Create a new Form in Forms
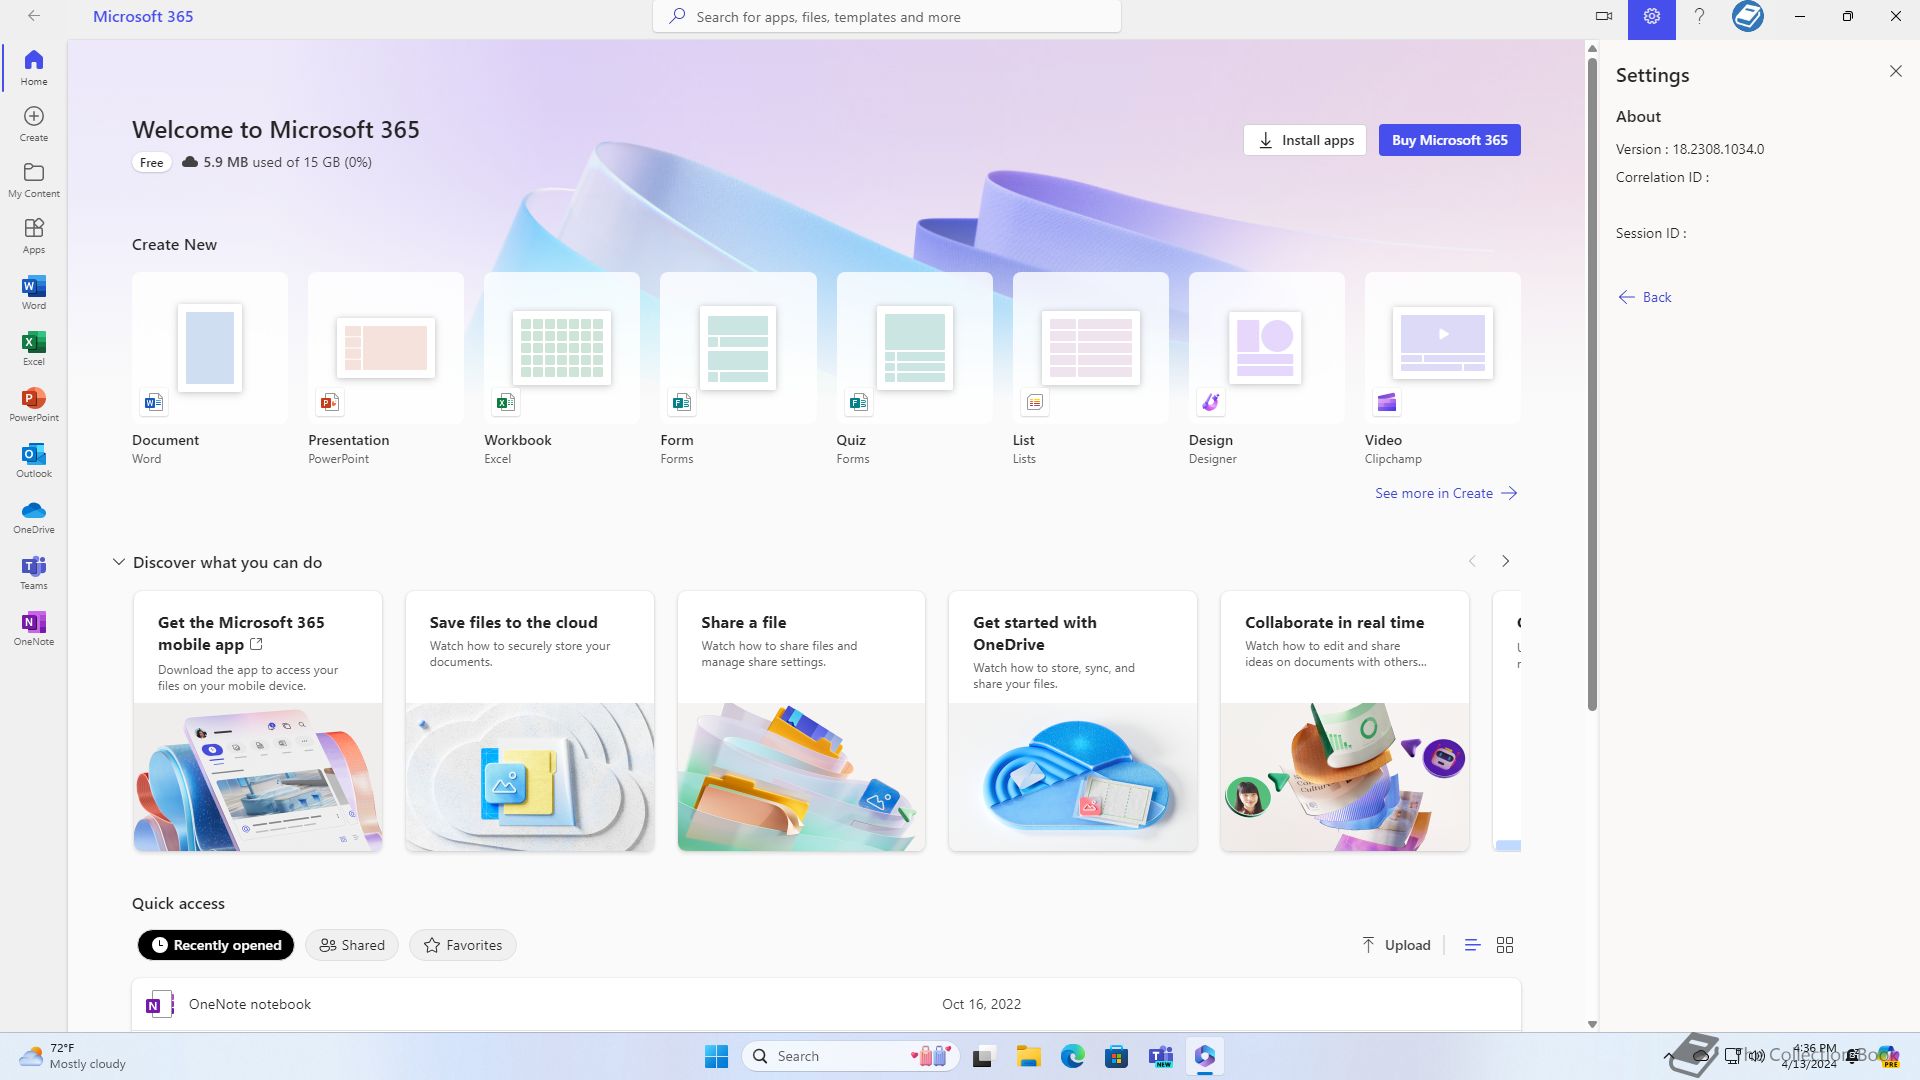Screen dimensions: 1920x1080 click(738, 369)
